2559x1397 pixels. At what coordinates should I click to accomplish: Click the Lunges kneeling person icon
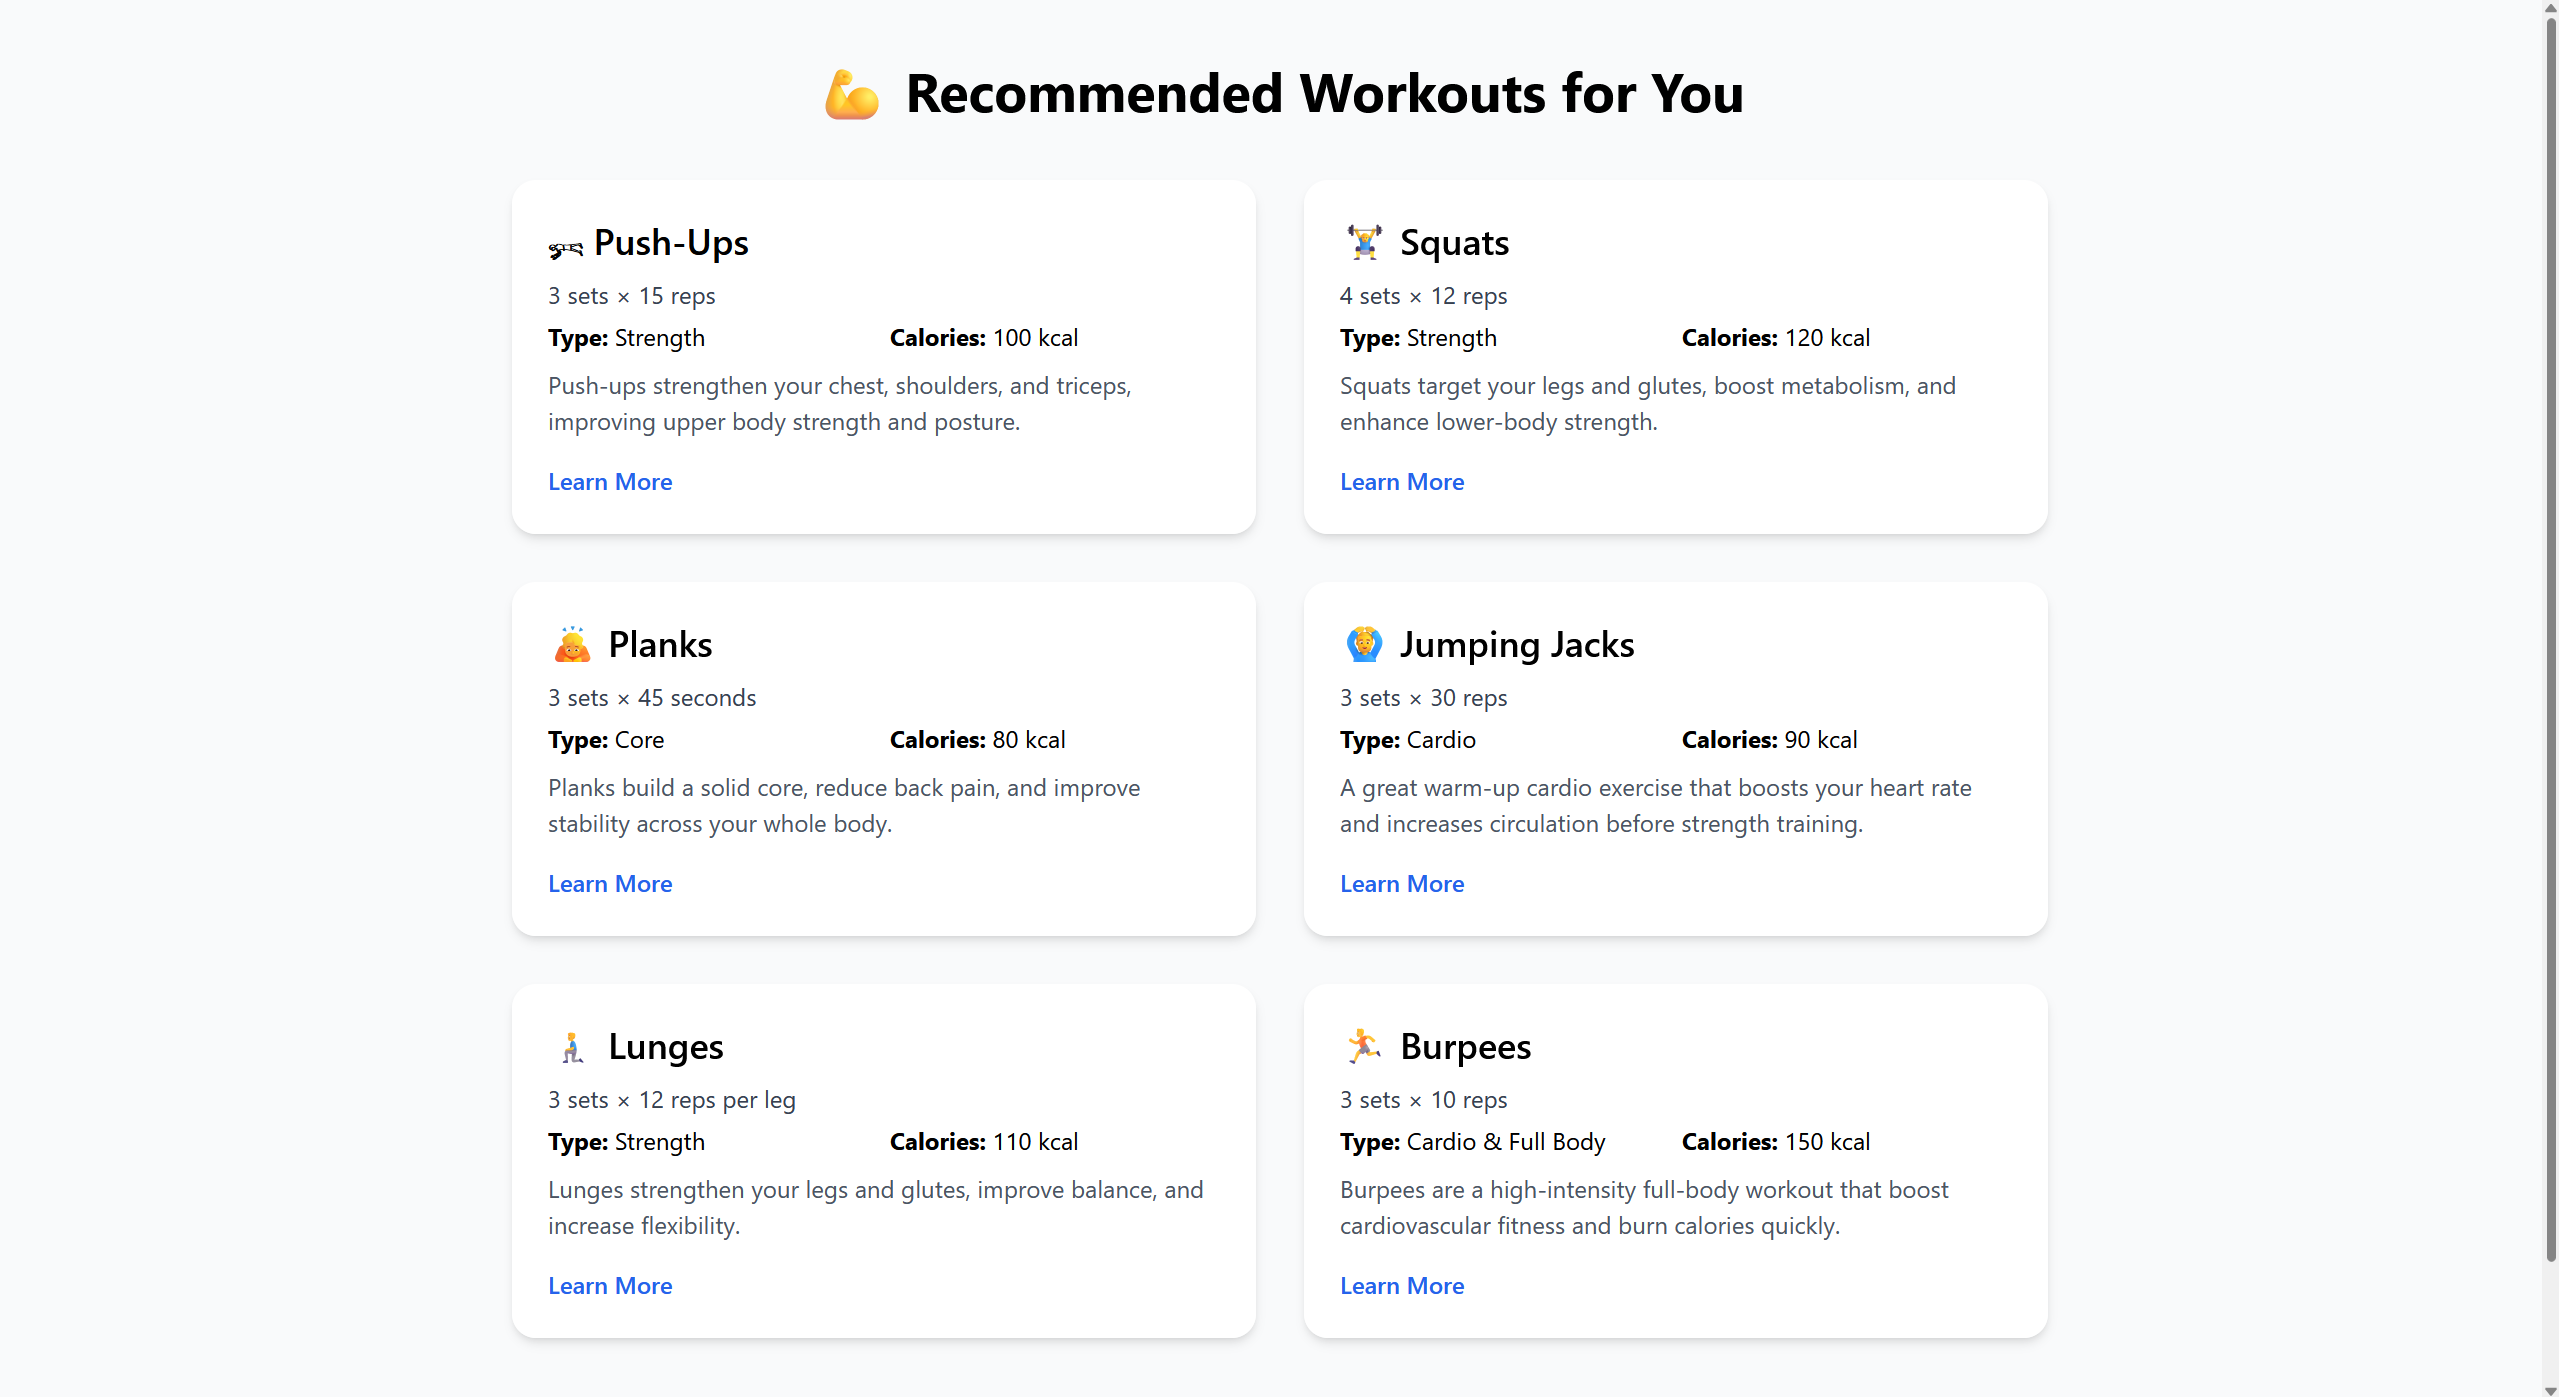pyautogui.click(x=572, y=1047)
